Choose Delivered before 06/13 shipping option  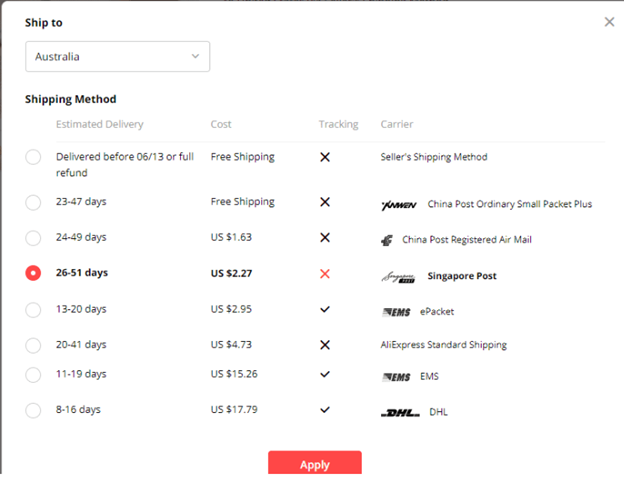(33, 157)
